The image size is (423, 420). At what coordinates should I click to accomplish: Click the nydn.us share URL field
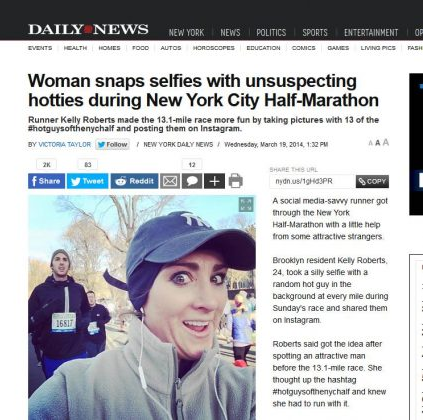point(312,181)
